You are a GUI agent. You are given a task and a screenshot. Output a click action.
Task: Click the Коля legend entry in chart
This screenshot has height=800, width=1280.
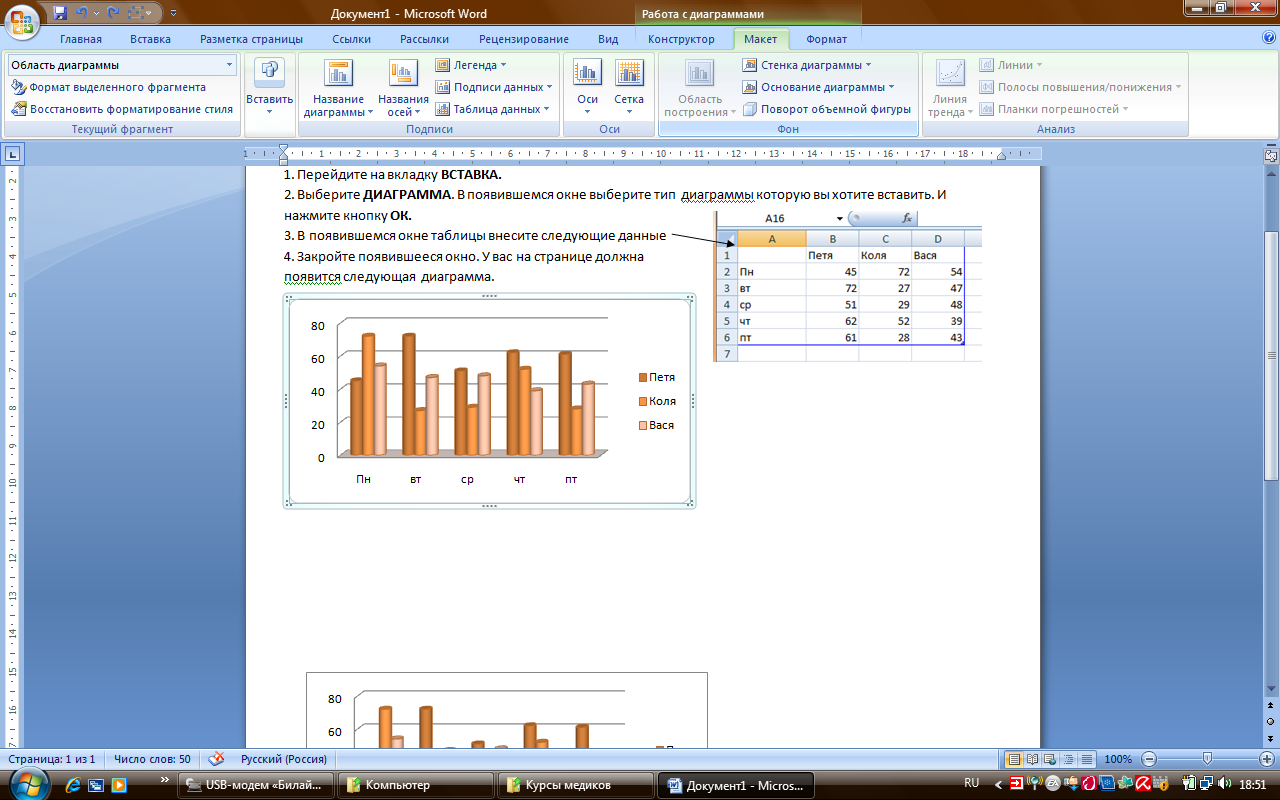point(657,401)
